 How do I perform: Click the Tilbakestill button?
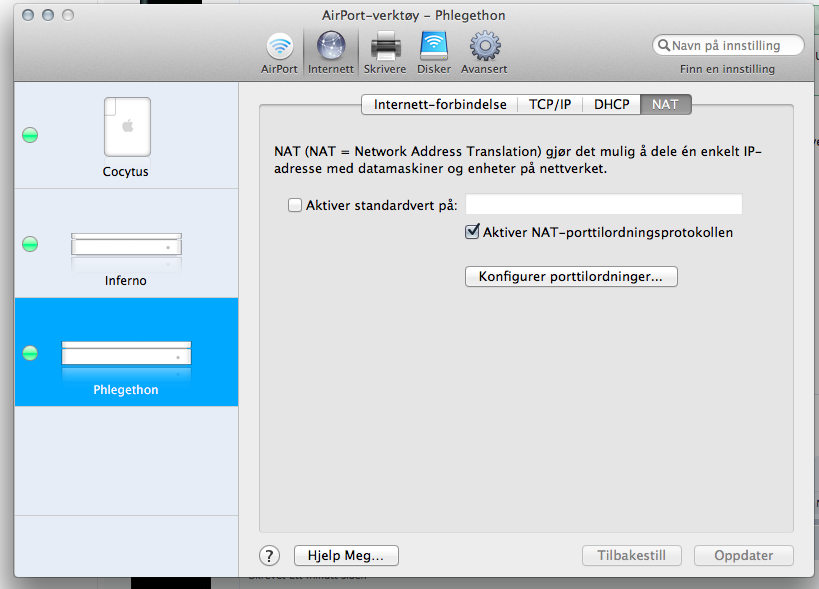[632, 556]
